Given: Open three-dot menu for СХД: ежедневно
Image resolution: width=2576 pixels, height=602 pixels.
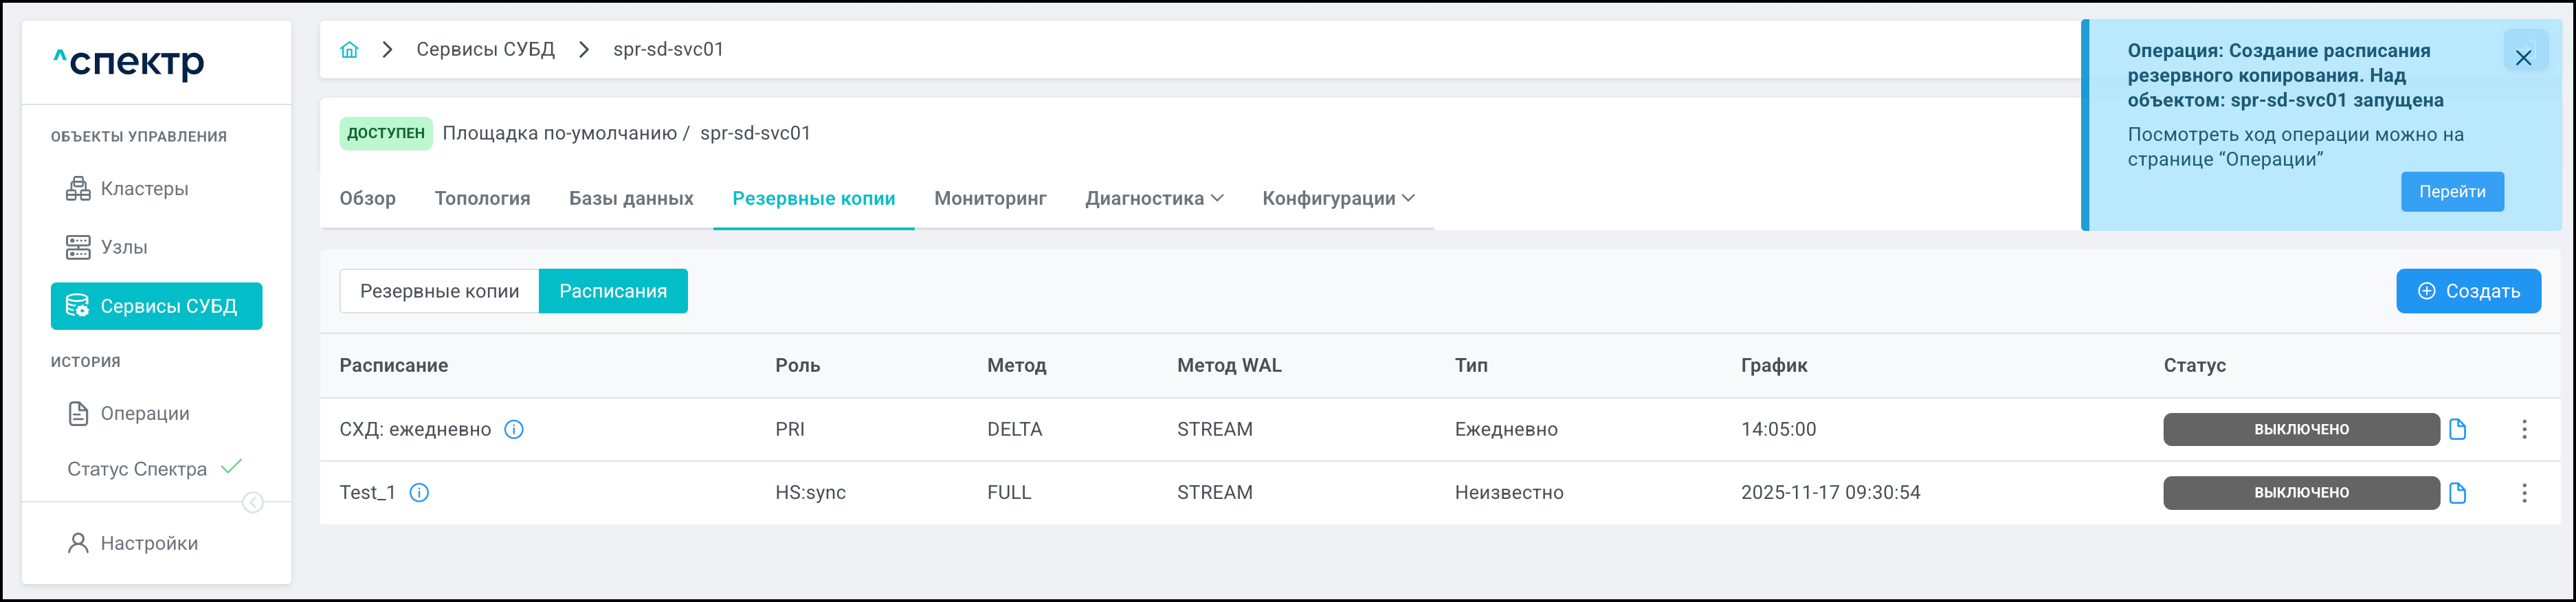Looking at the screenshot, I should (2524, 430).
